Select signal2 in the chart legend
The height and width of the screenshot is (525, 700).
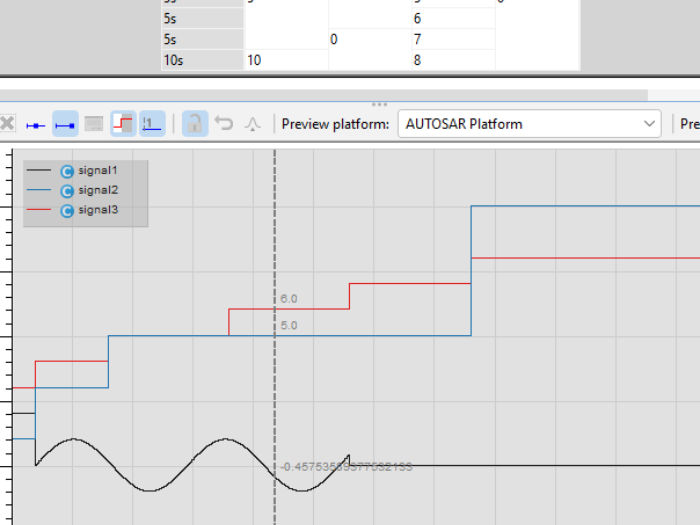click(98, 190)
